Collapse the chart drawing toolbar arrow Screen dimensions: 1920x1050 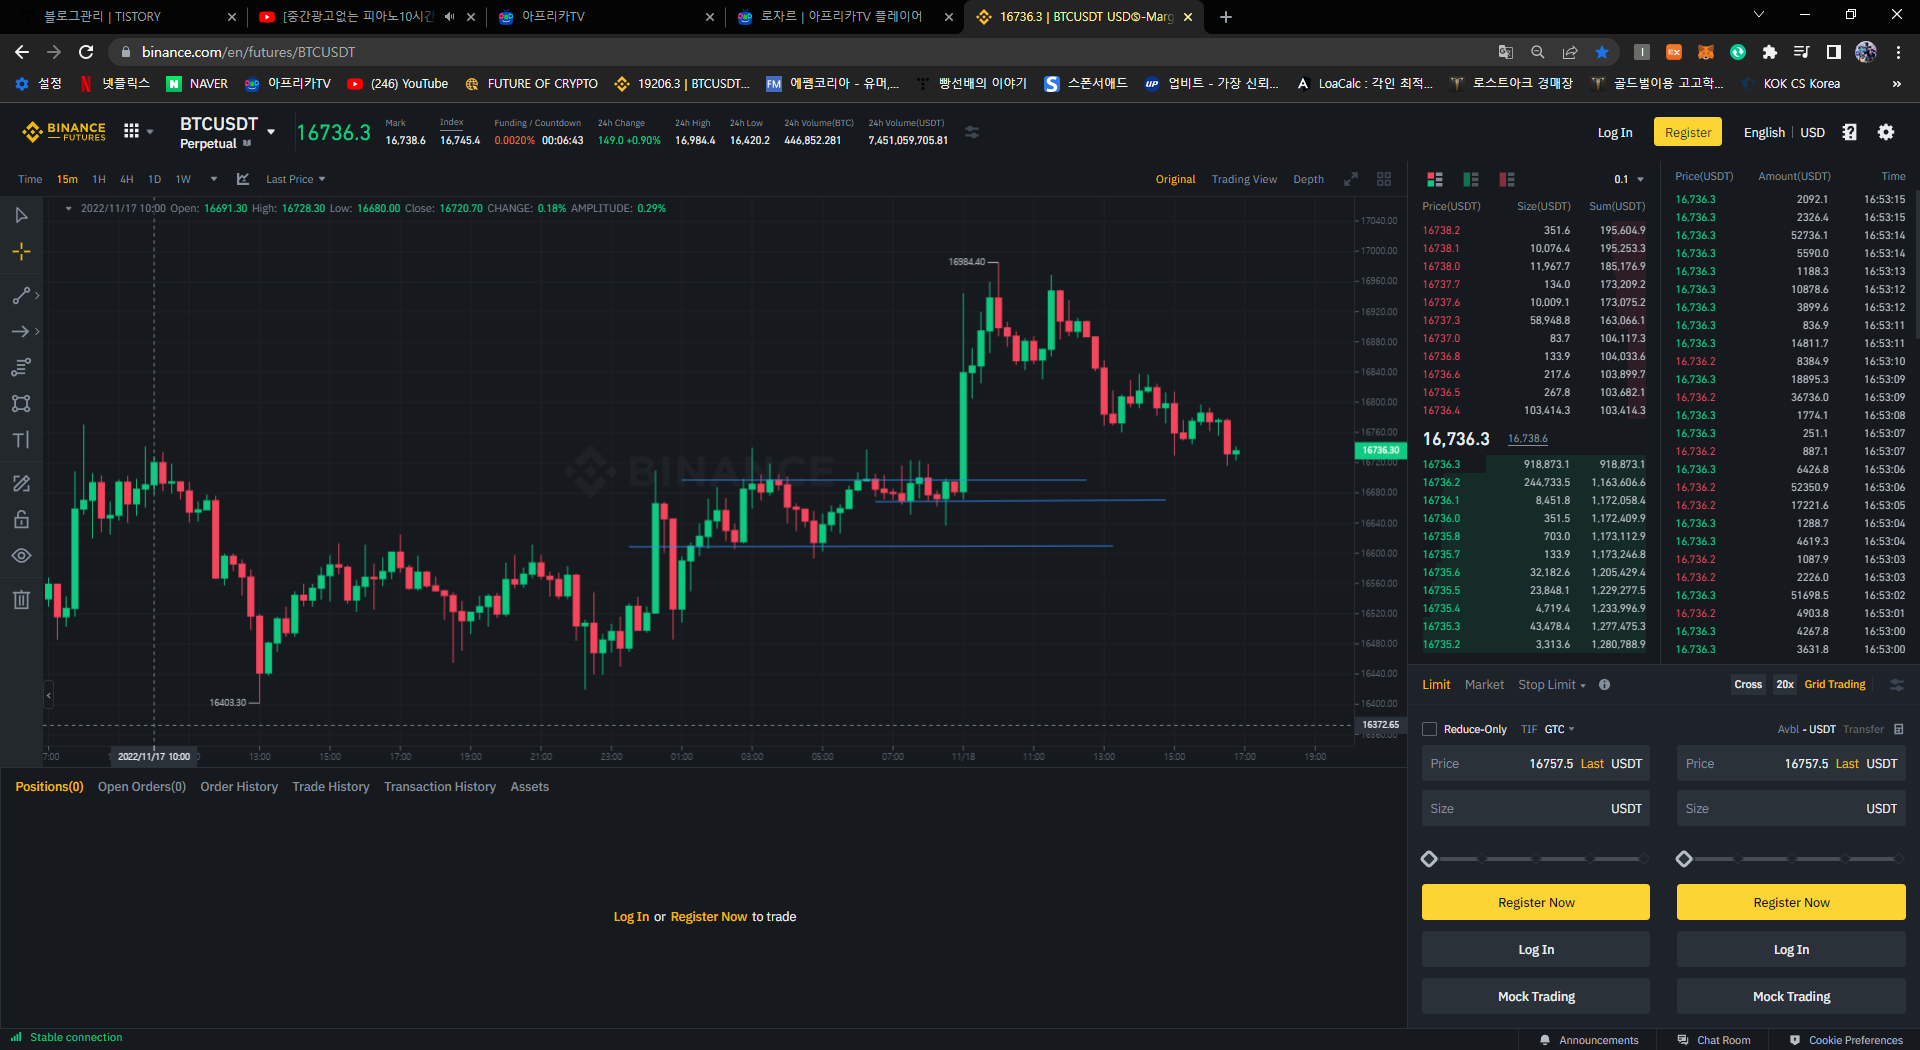tap(48, 694)
